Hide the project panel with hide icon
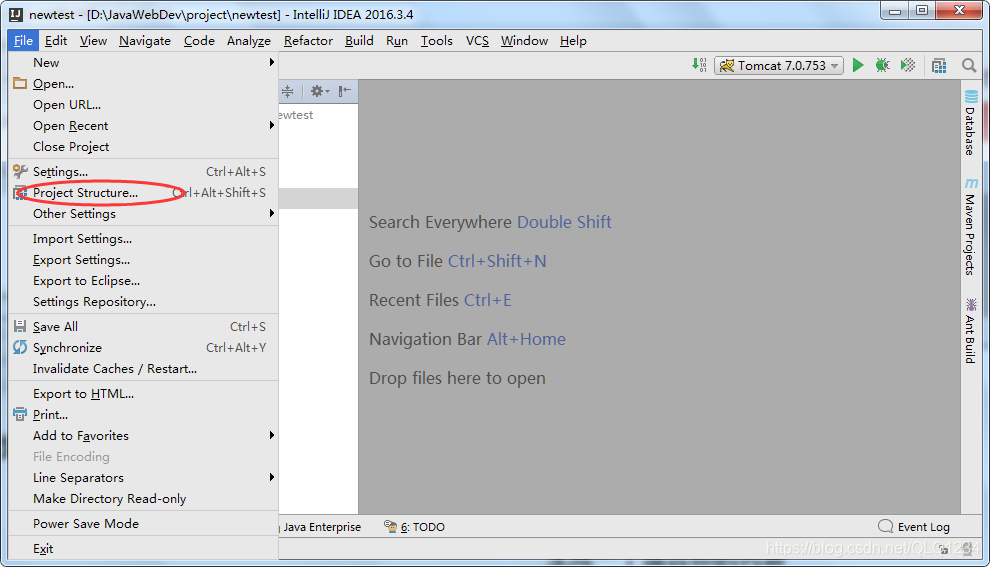The height and width of the screenshot is (567, 990). pos(345,92)
